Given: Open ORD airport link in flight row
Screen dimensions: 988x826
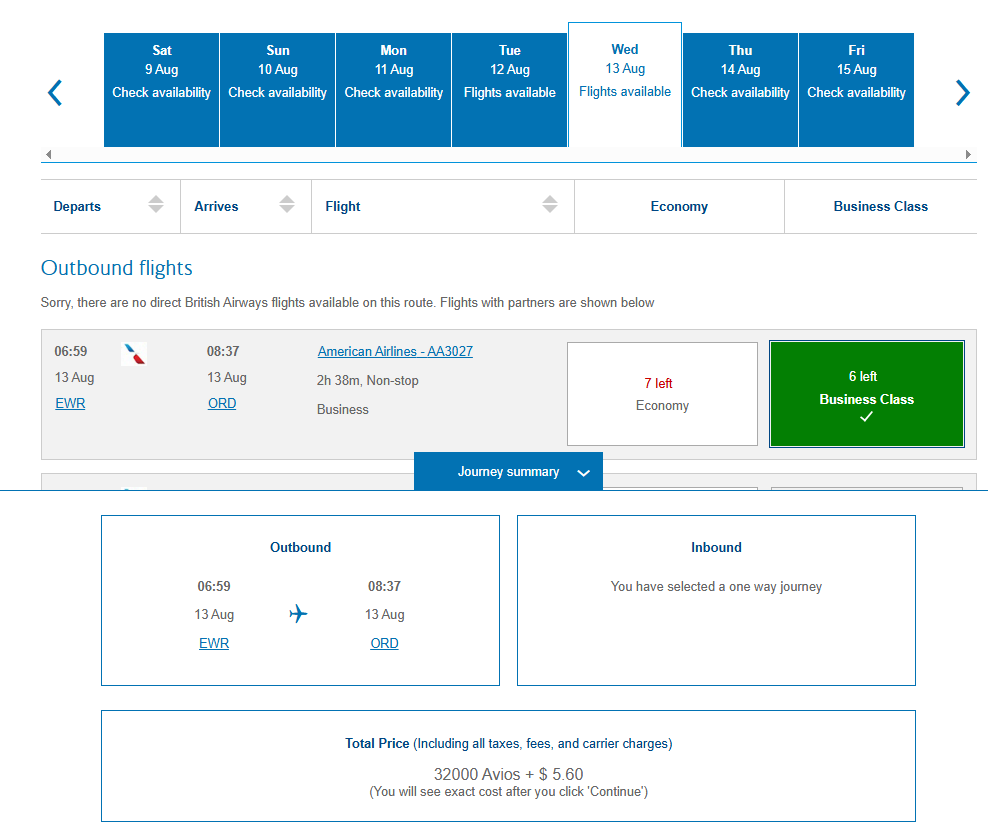Looking at the screenshot, I should 222,403.
